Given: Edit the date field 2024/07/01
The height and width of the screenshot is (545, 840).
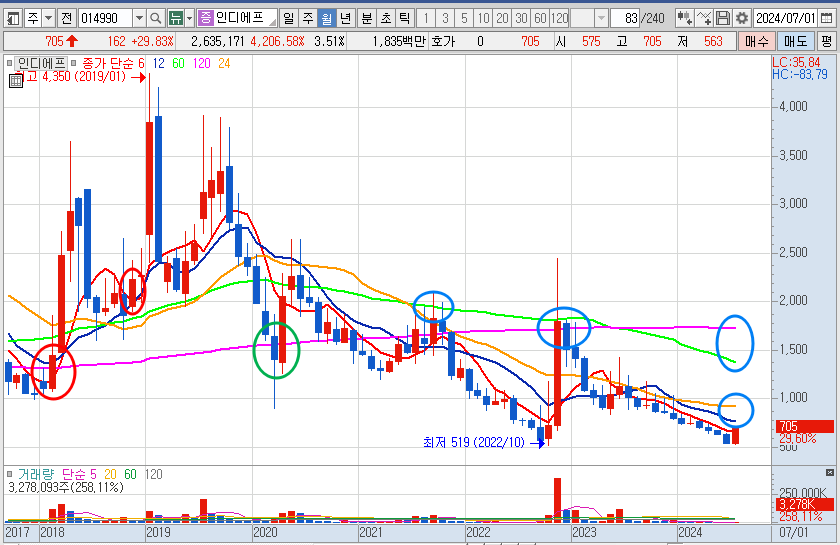Looking at the screenshot, I should click(x=785, y=19).
